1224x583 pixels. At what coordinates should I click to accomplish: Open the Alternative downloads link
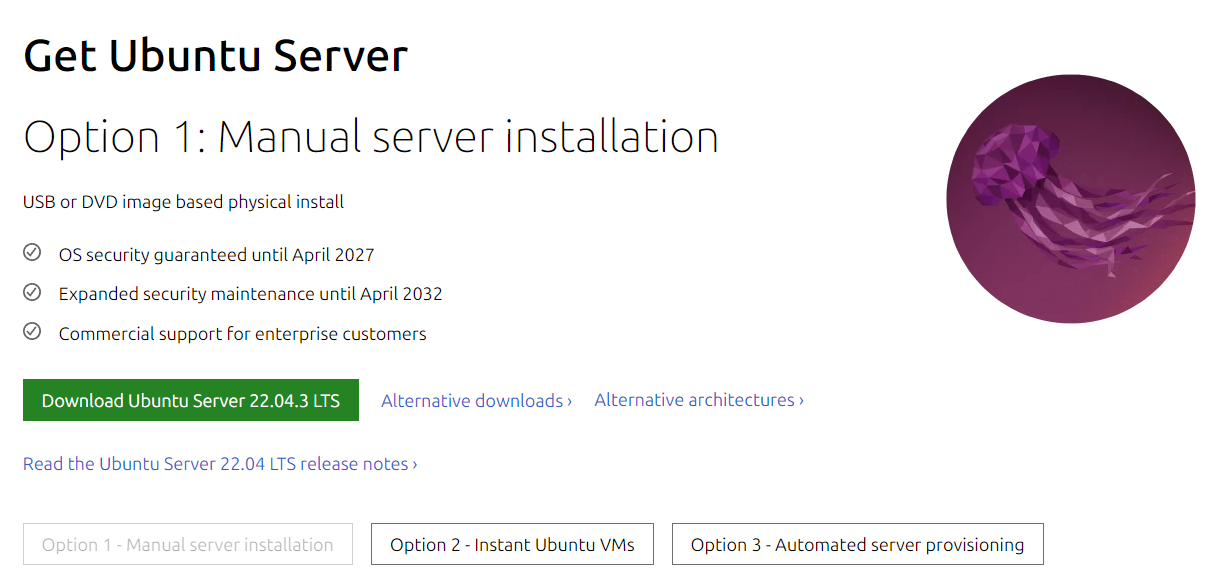click(477, 401)
